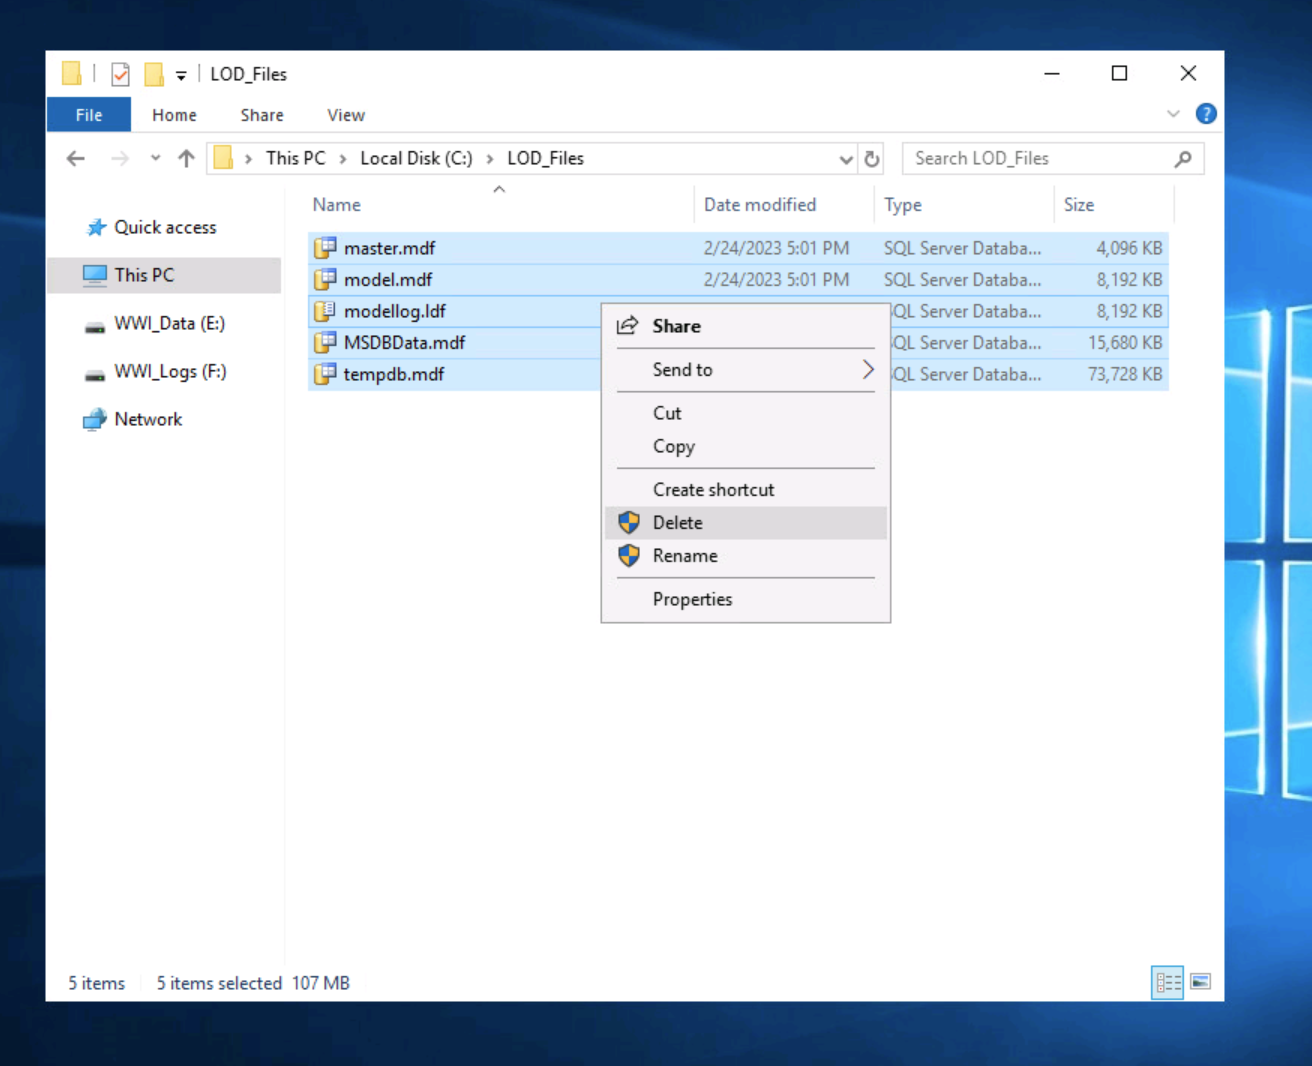Viewport: 1312px width, 1066px height.
Task: Switch to the View ribbon tab
Action: click(x=345, y=114)
